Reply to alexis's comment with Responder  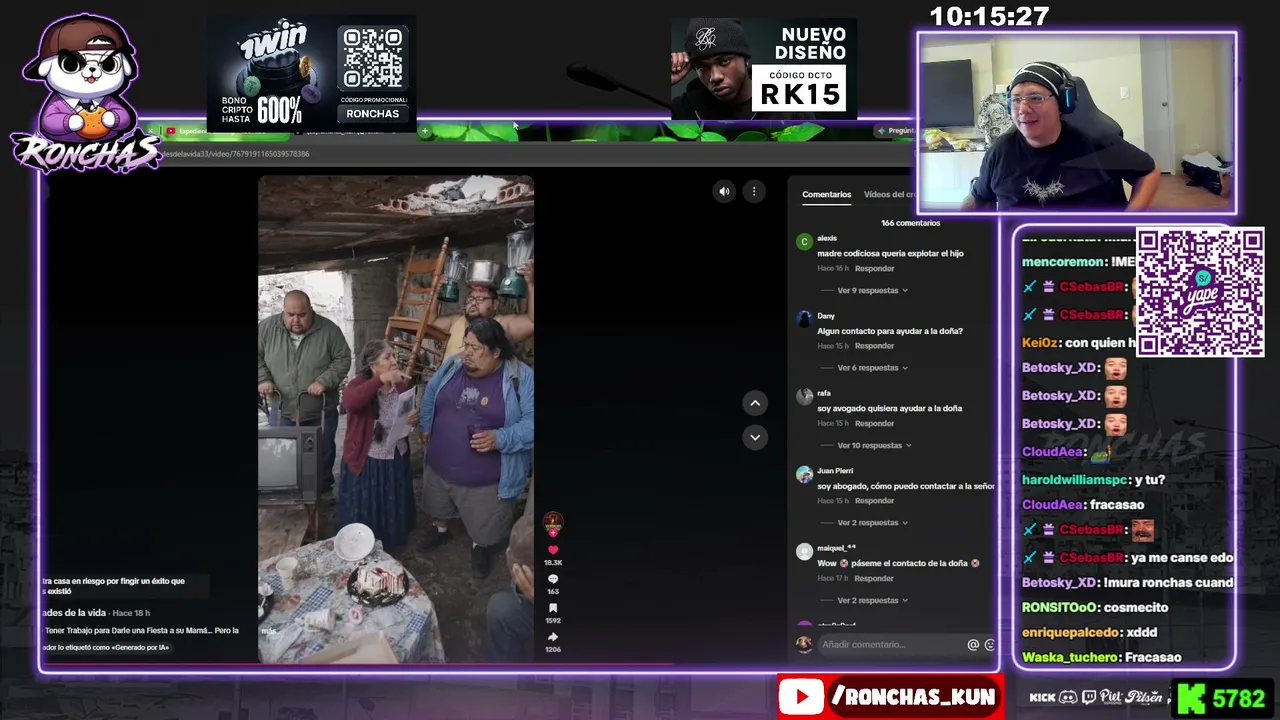point(875,269)
